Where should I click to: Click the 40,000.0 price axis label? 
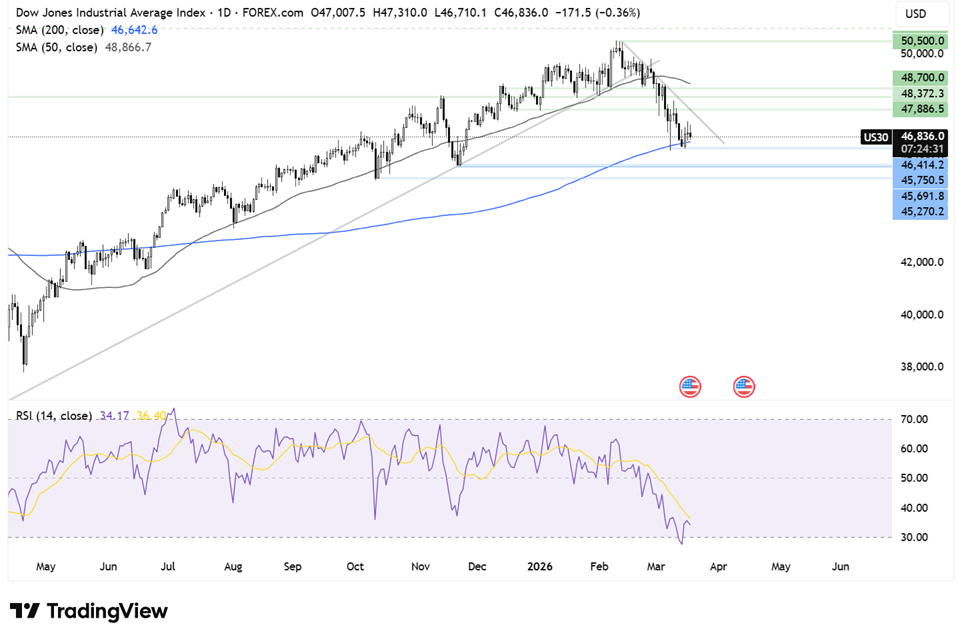click(x=922, y=315)
